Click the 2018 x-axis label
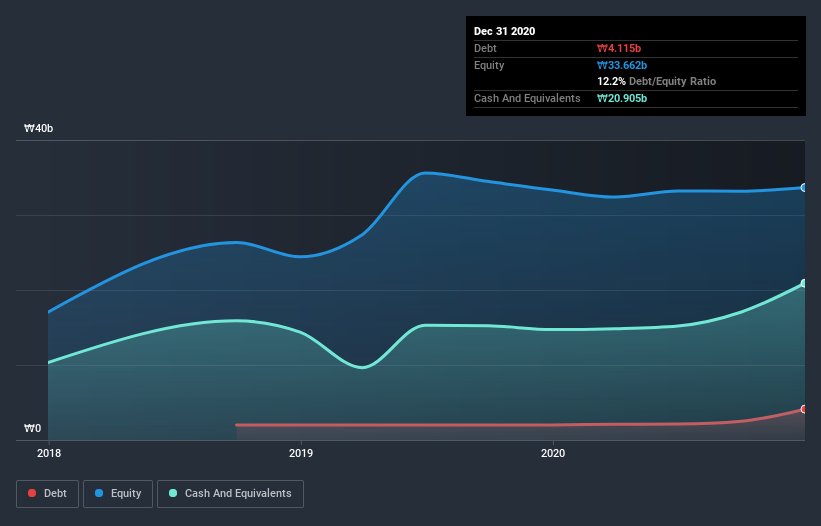 (x=49, y=453)
